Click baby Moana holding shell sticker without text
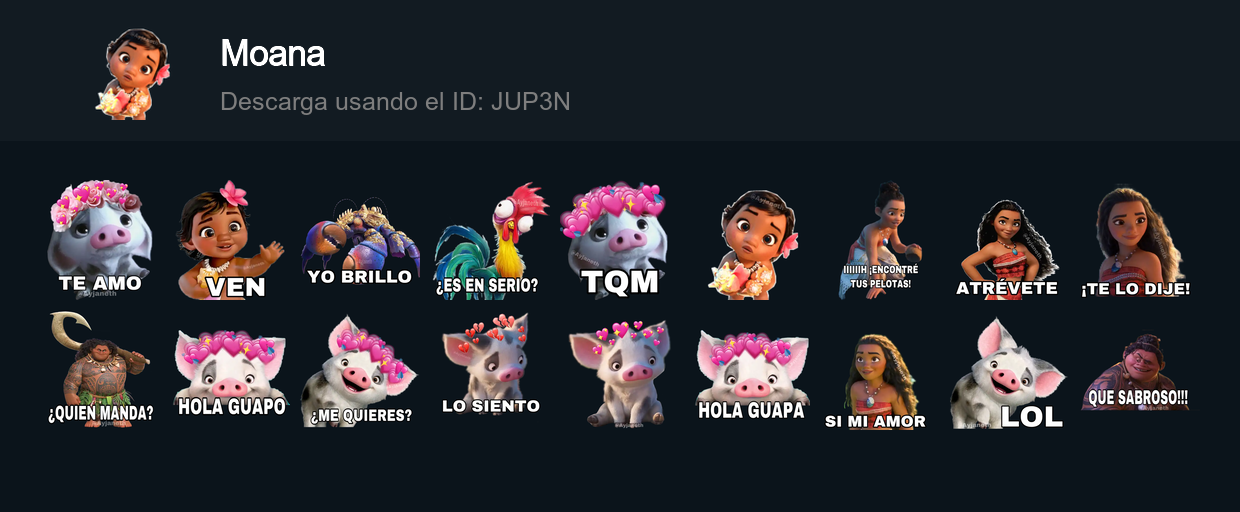Viewport: 1240px width, 512px height. [756, 243]
